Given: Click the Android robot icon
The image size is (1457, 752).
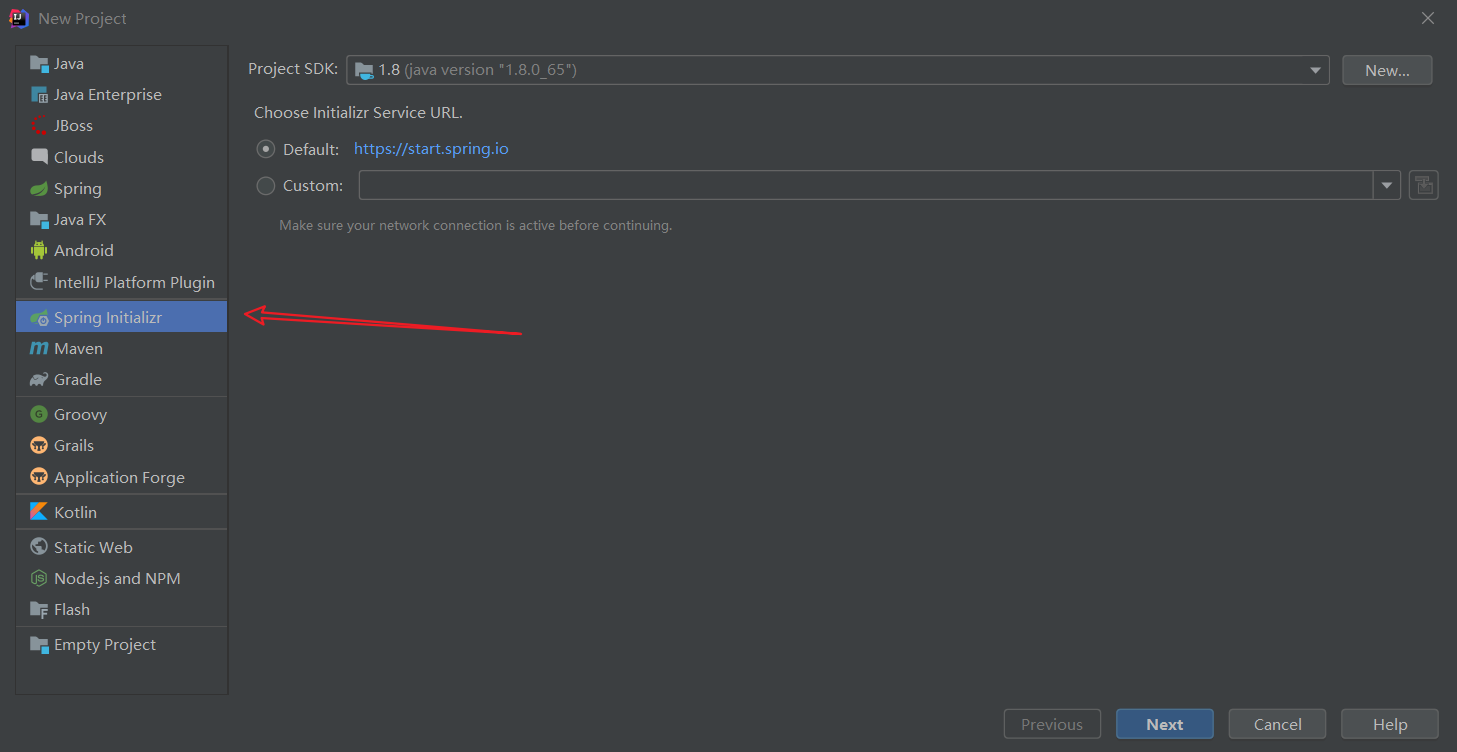Looking at the screenshot, I should (39, 250).
